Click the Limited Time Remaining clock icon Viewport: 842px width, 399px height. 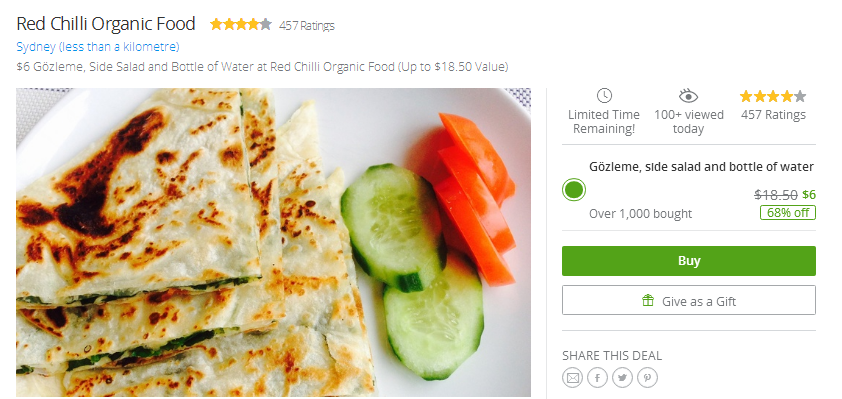point(604,96)
